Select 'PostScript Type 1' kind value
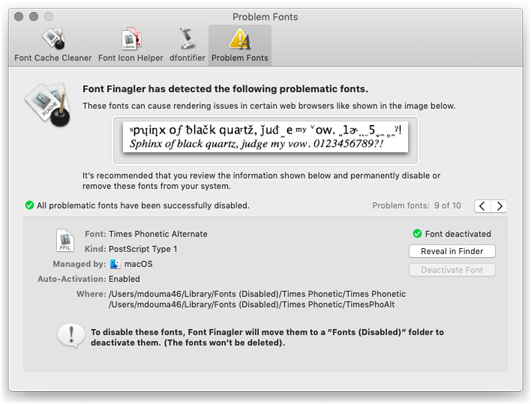The image size is (531, 404). coord(143,249)
